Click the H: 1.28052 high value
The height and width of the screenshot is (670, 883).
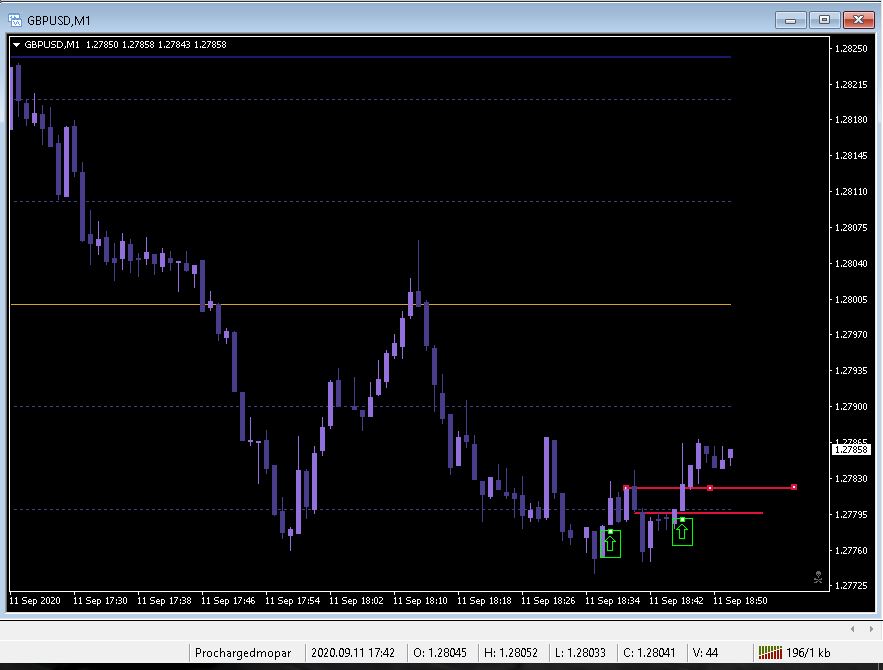pos(511,653)
